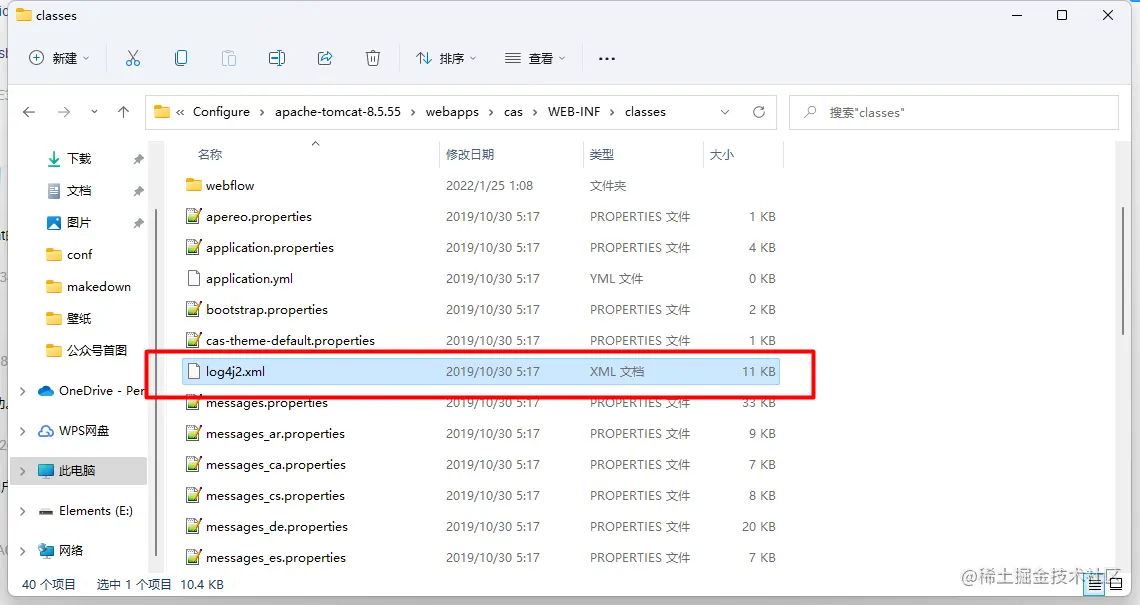Go up one folder level arrow
This screenshot has width=1140, height=605.
[124, 112]
